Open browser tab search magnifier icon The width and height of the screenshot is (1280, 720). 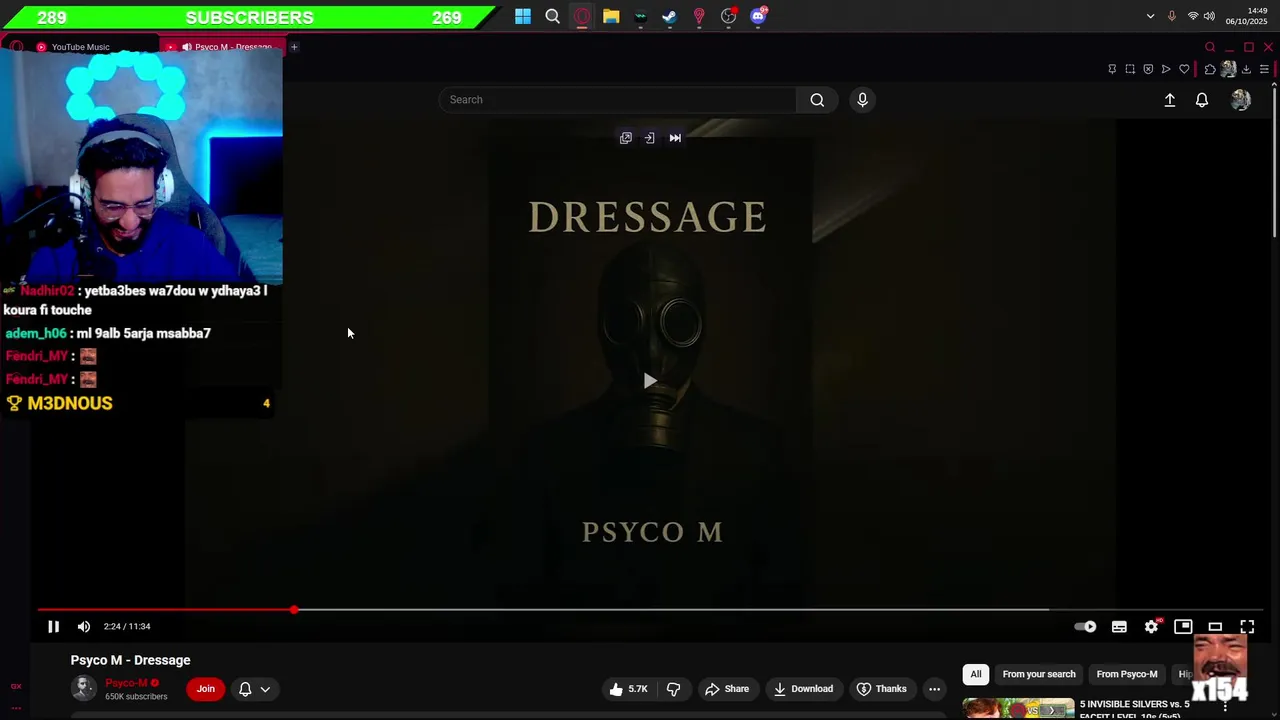coord(1210,47)
